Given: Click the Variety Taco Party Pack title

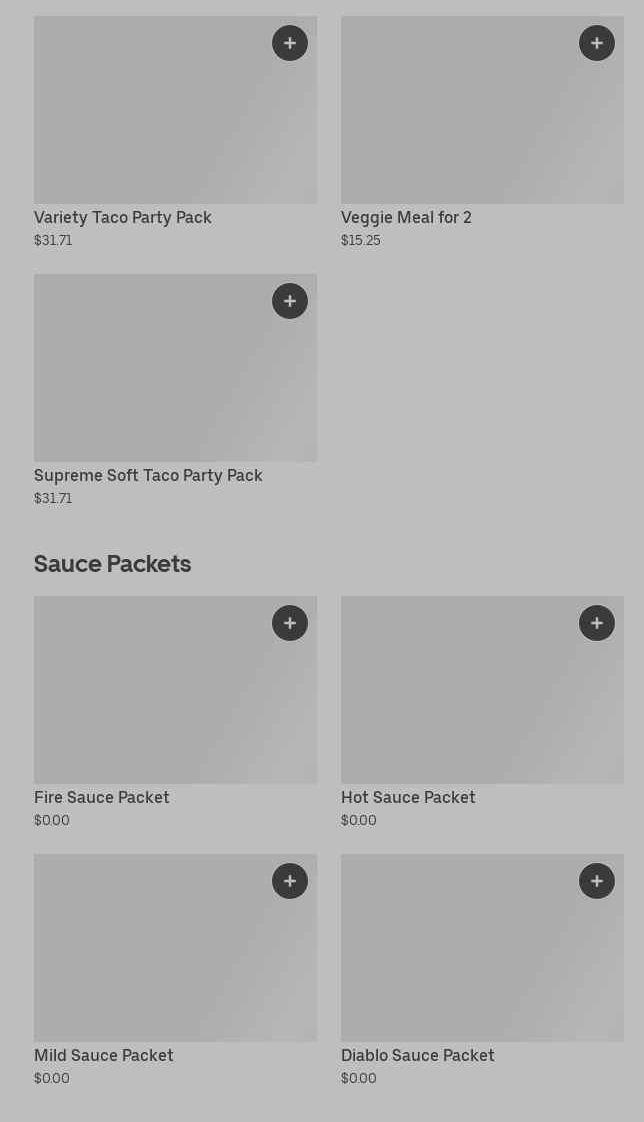Looking at the screenshot, I should coord(123,218).
